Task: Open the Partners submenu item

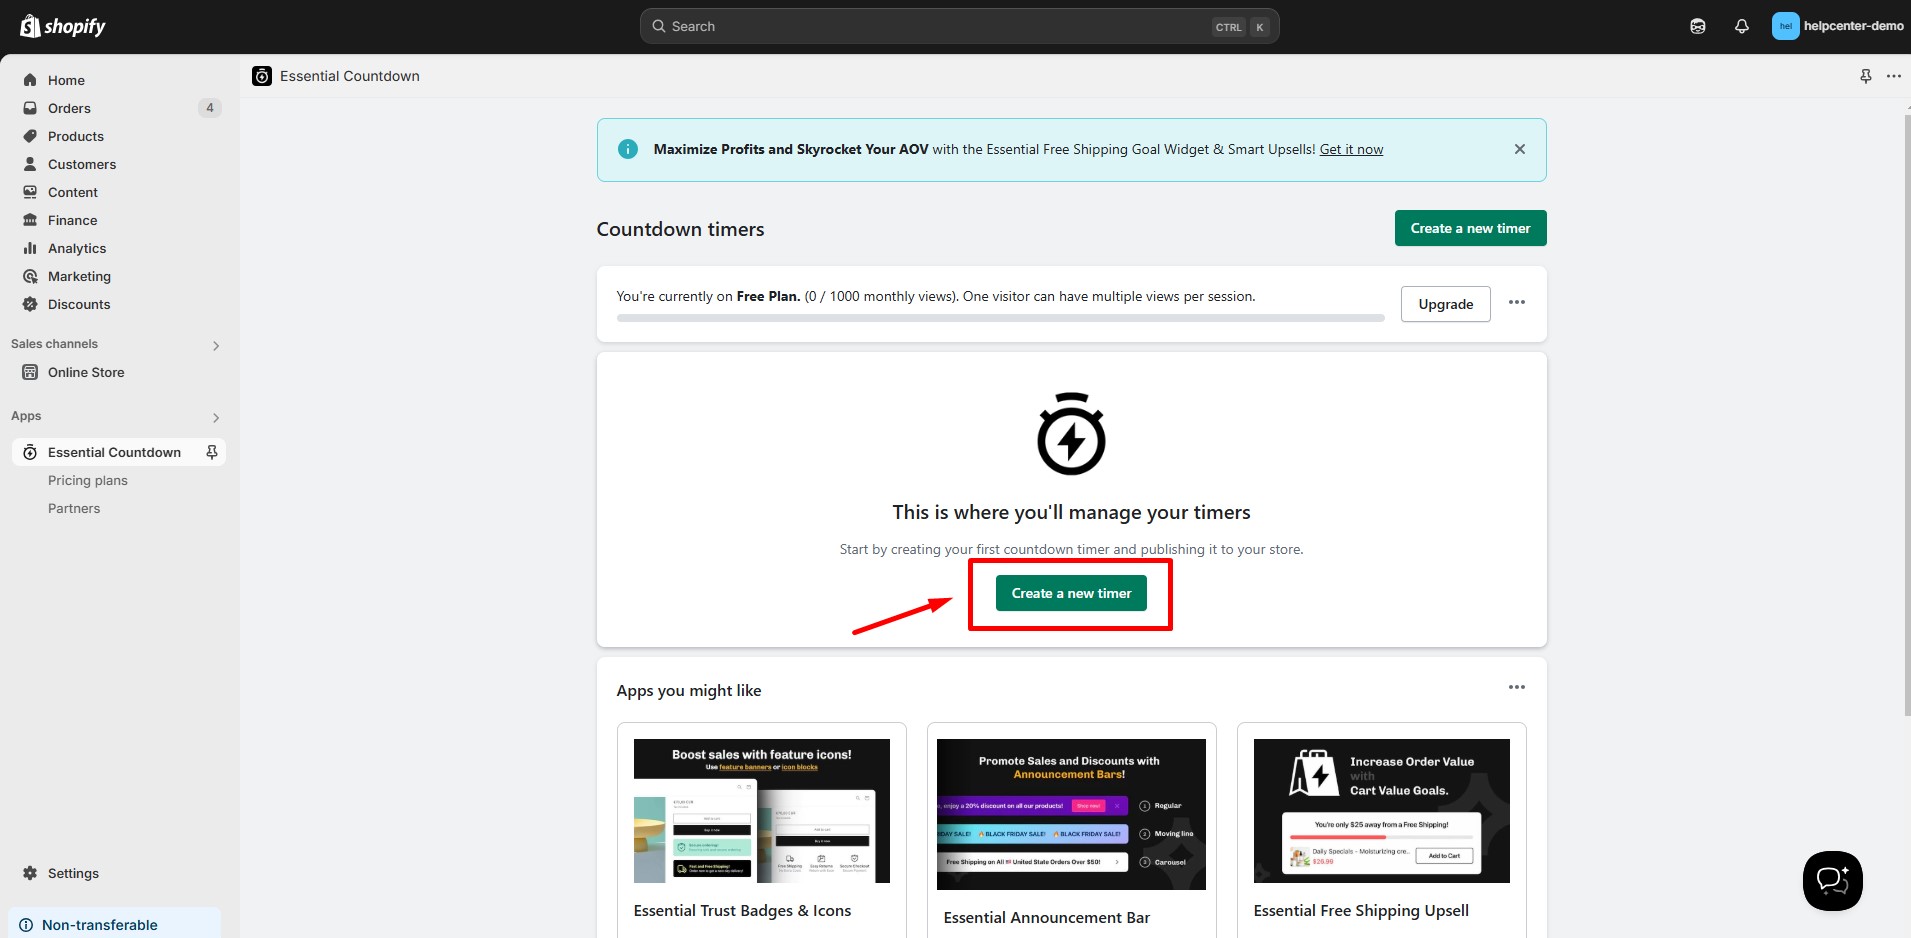Action: click(74, 508)
